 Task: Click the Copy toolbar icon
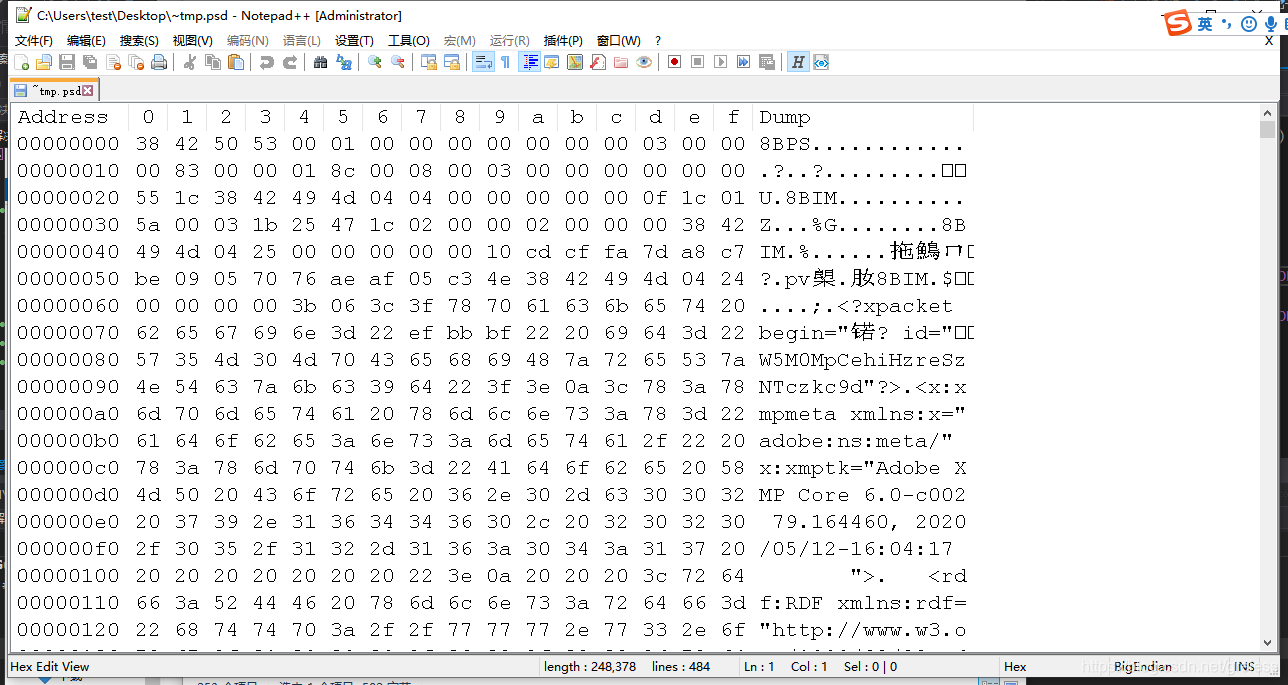213,62
